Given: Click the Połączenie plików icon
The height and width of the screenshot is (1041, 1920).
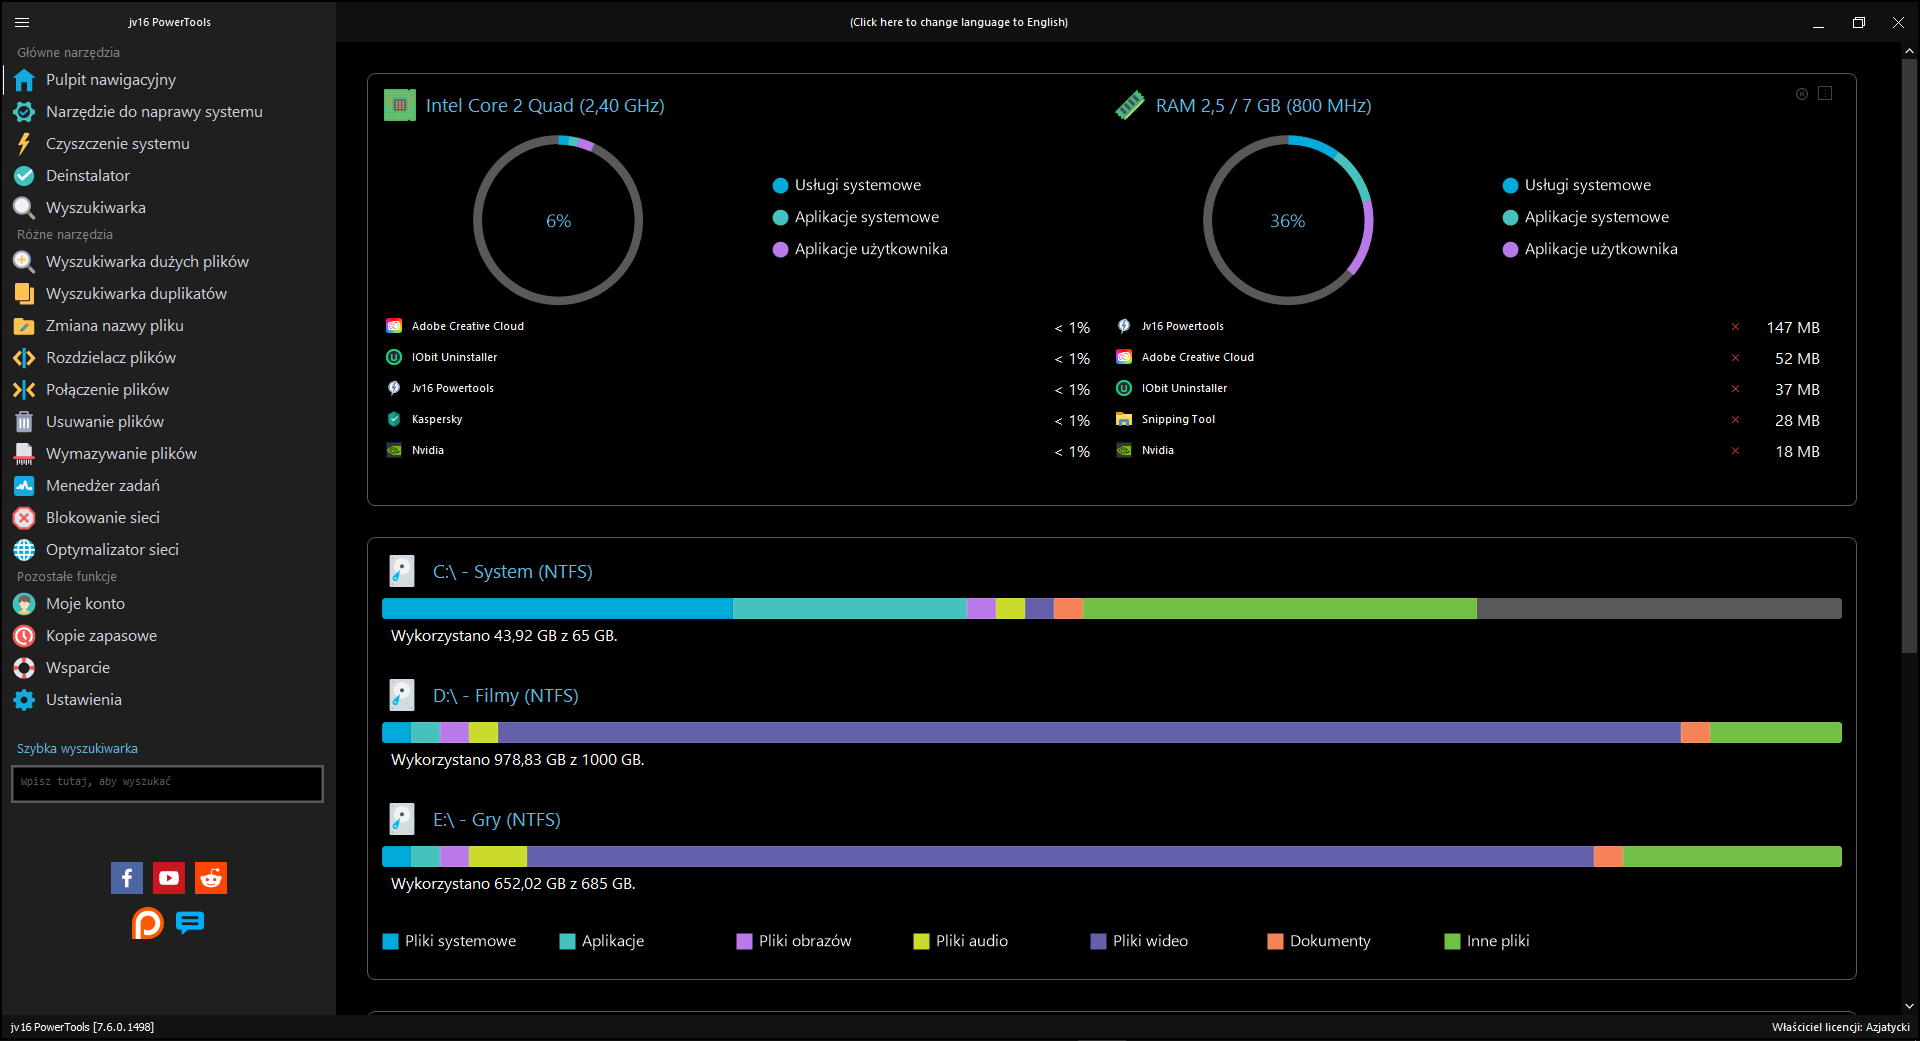Looking at the screenshot, I should (x=24, y=390).
